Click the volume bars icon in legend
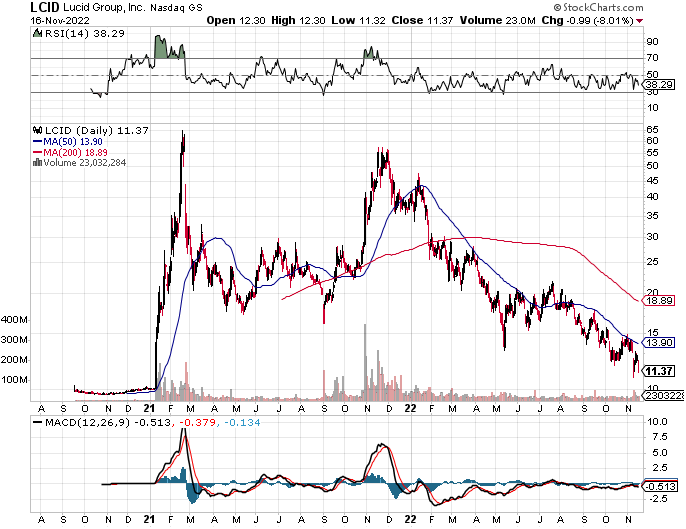Viewport: 686px width, 529px height. point(37,163)
